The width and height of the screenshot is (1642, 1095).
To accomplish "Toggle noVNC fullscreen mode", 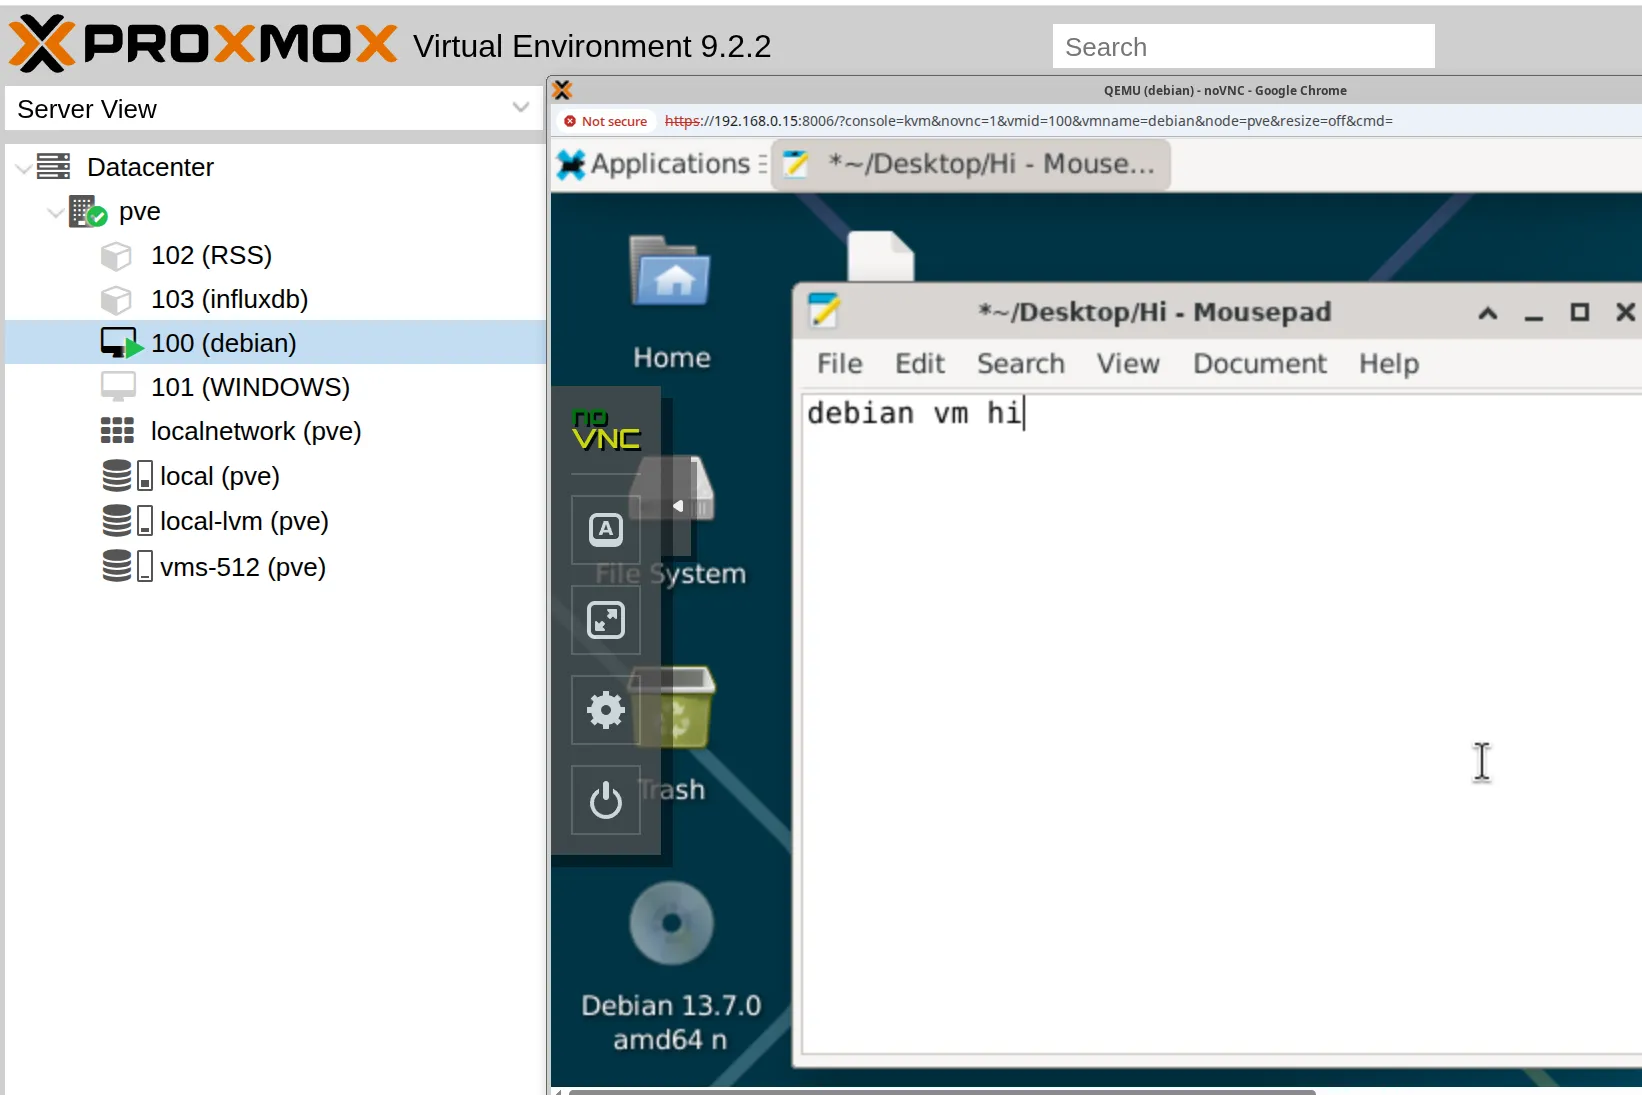I will pyautogui.click(x=606, y=620).
